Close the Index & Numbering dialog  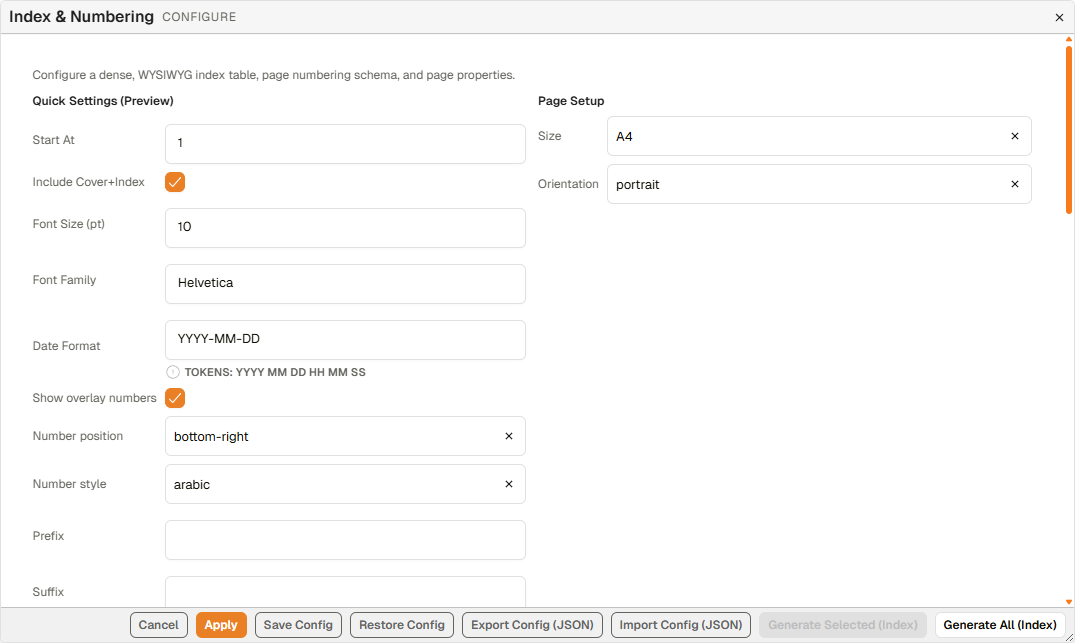pyautogui.click(x=1059, y=17)
